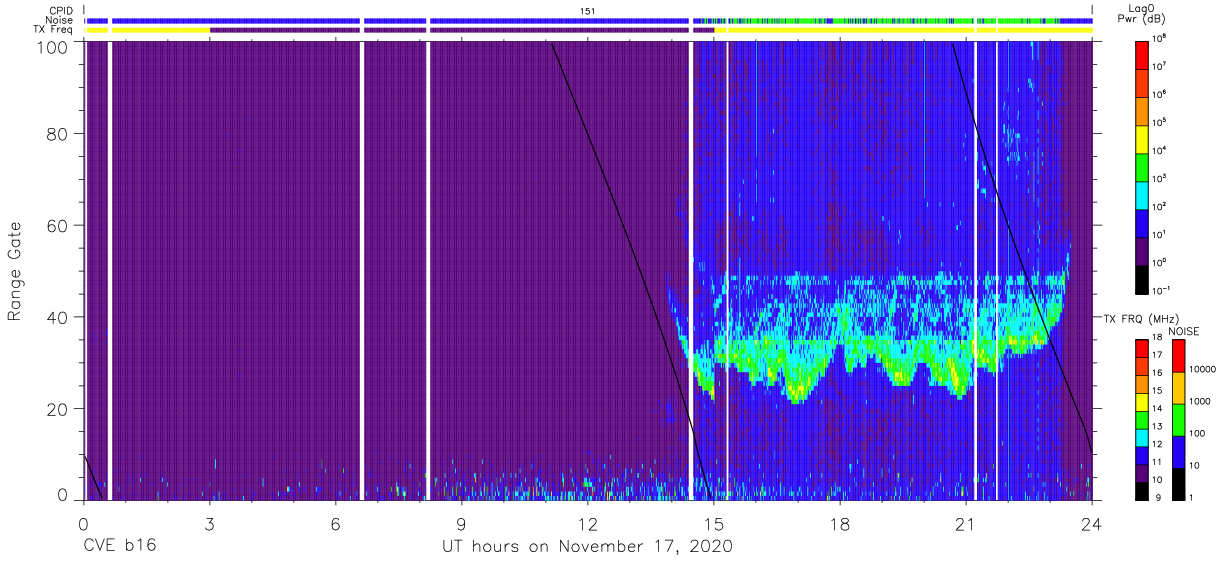This screenshot has width=1228, height=567.
Task: Click the y-axis tick label '40'
Action: click(56, 317)
